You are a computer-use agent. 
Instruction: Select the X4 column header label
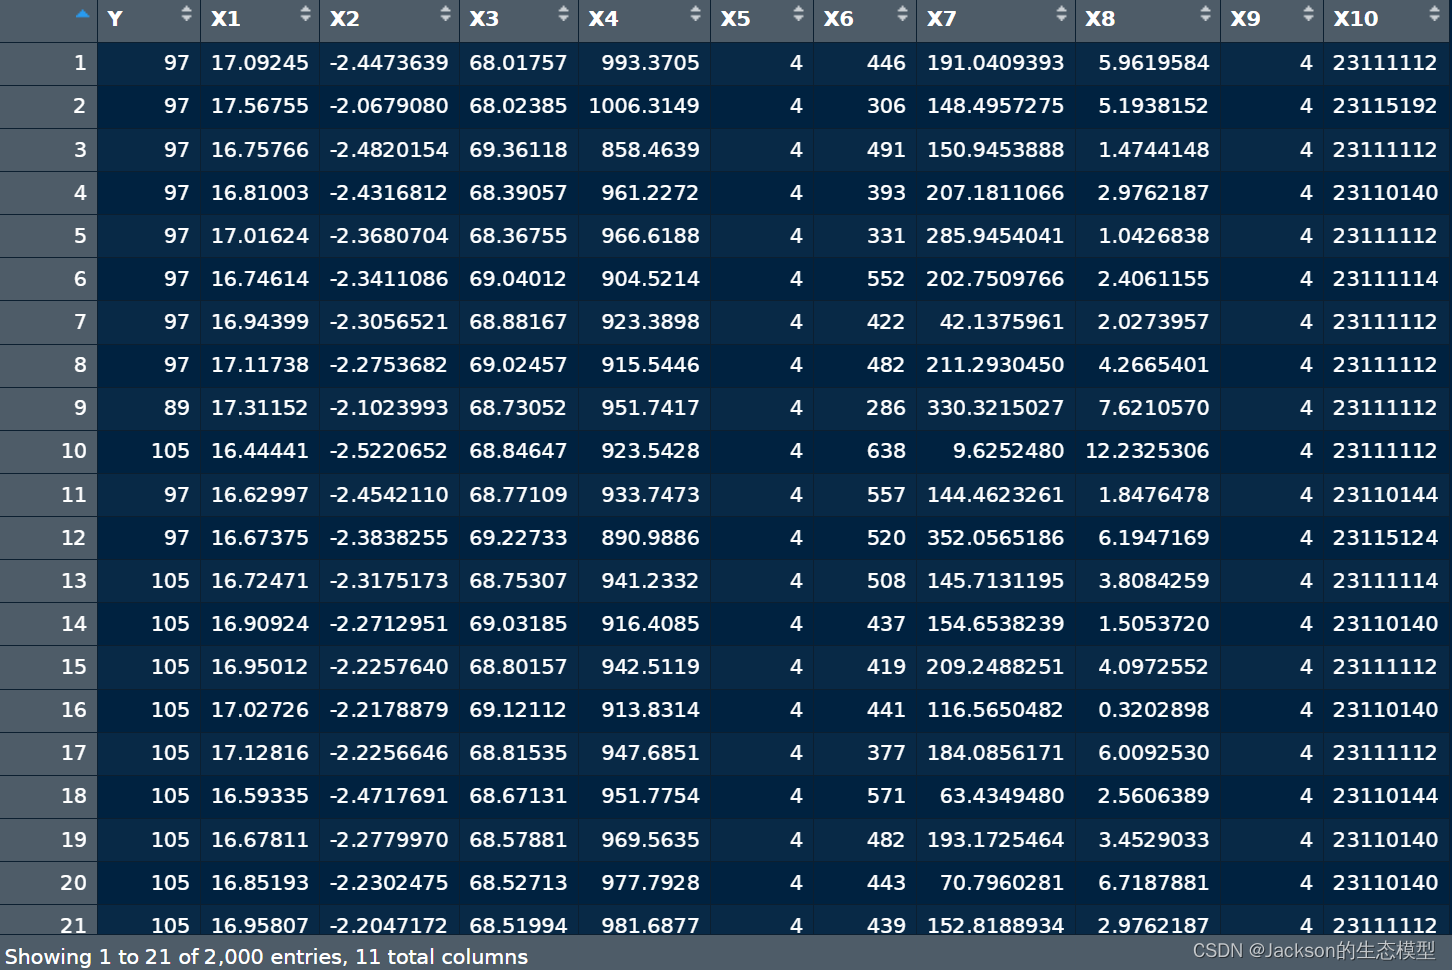tap(604, 19)
